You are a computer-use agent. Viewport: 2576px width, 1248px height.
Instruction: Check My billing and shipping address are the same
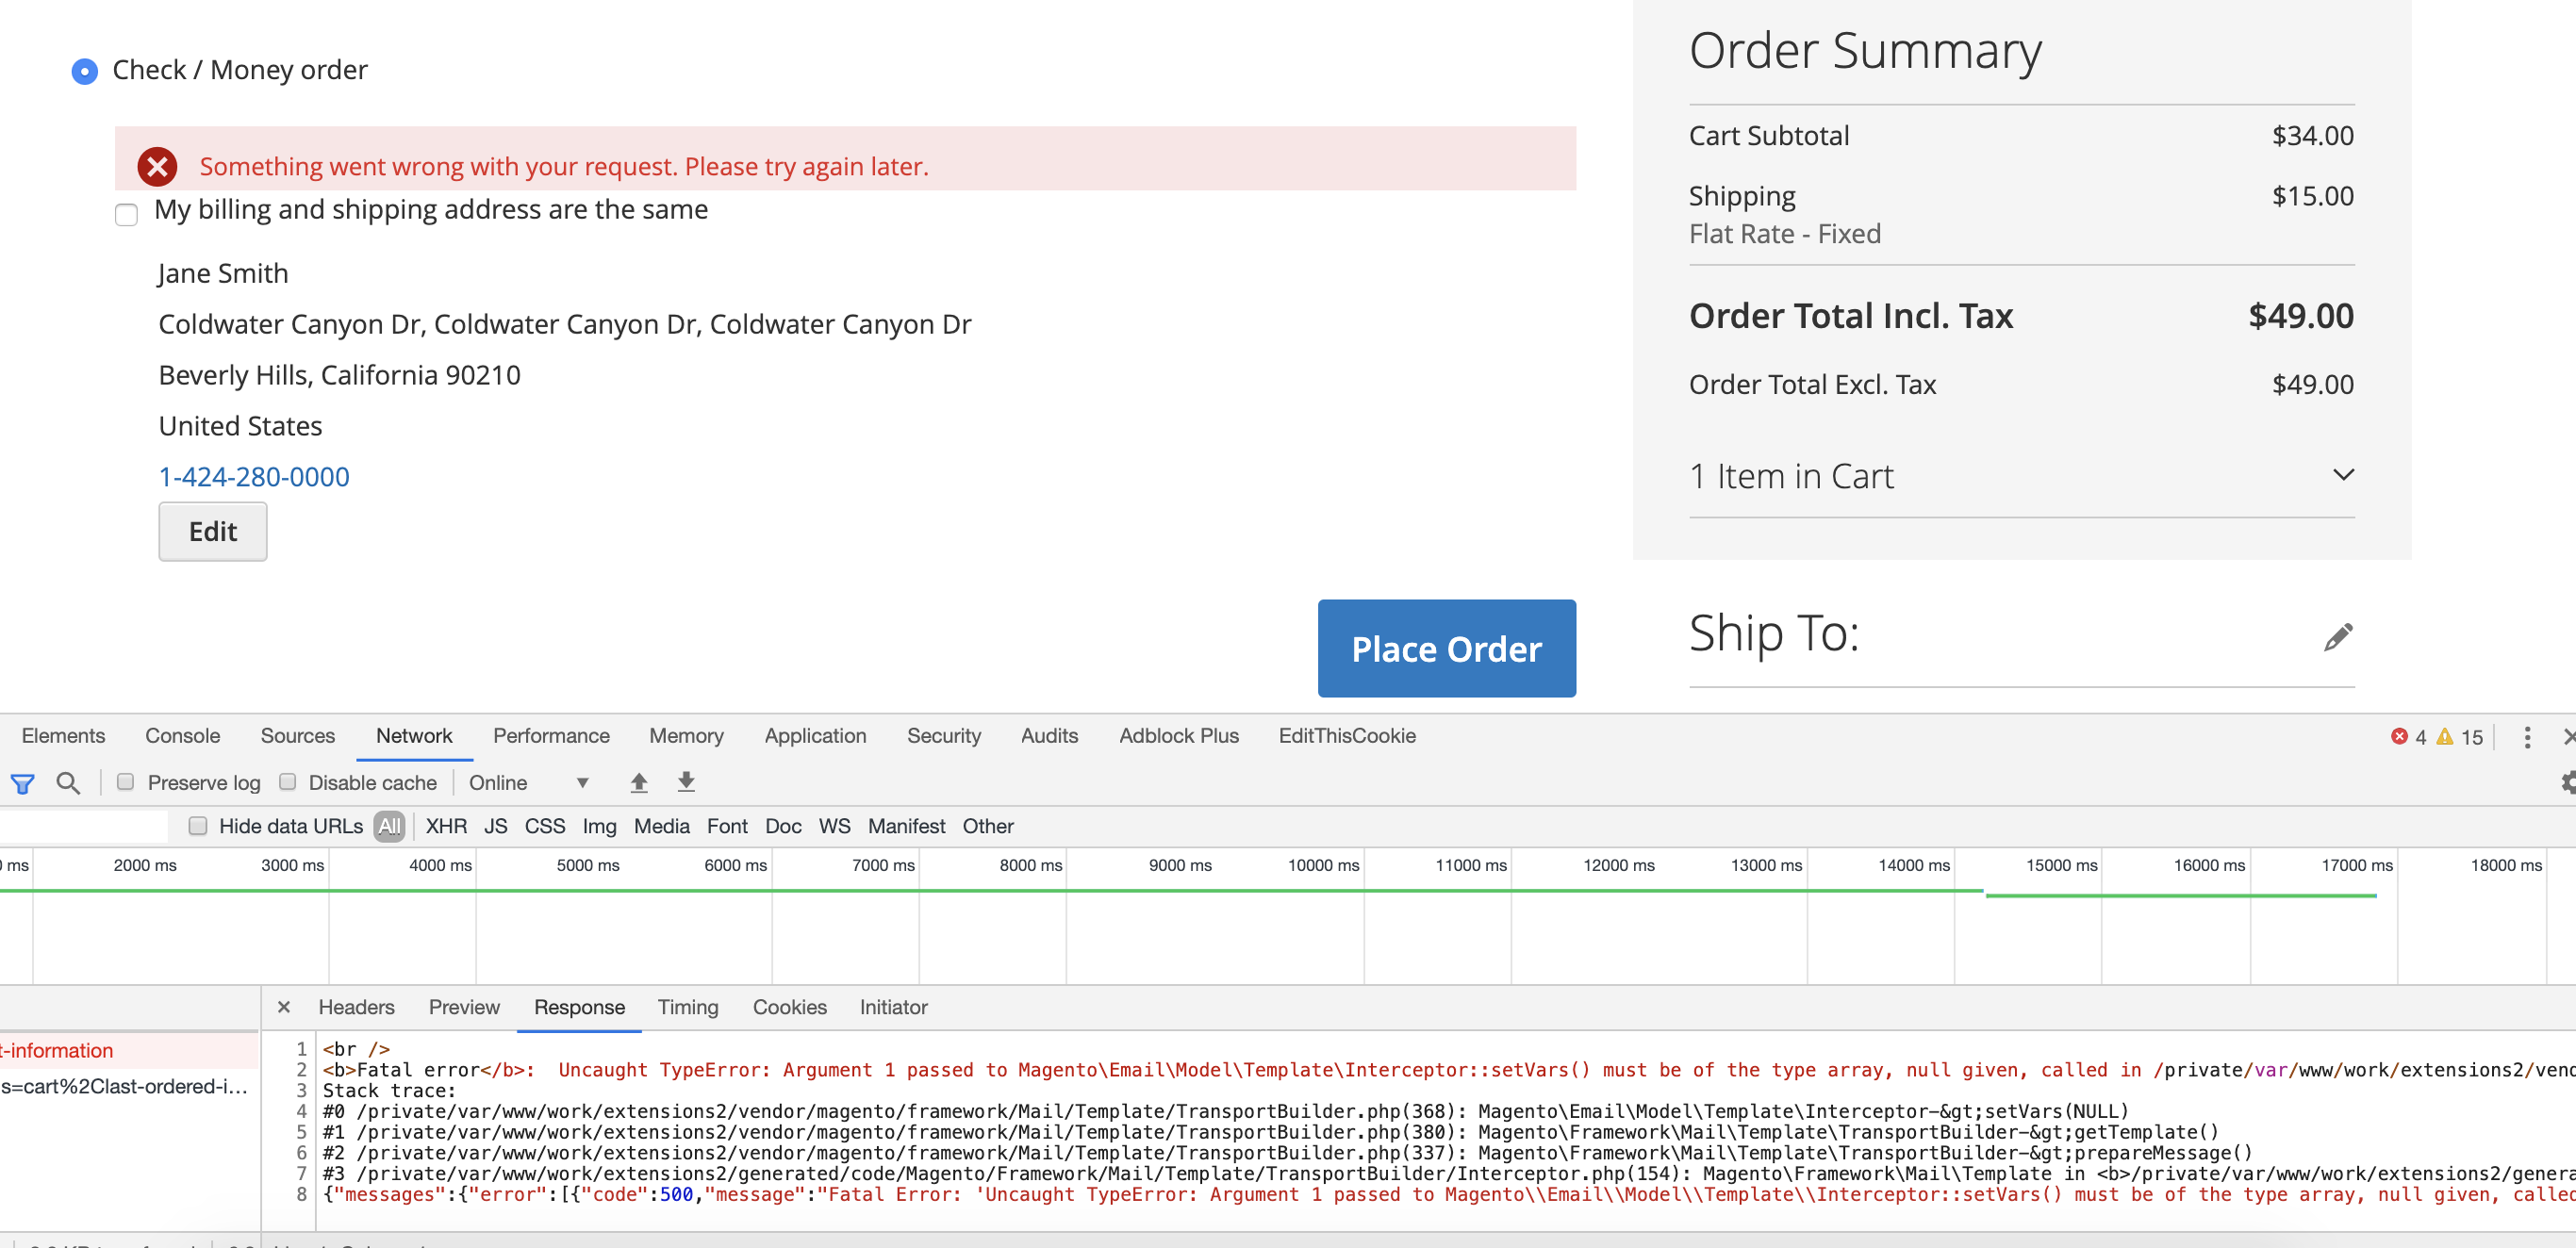coord(126,214)
